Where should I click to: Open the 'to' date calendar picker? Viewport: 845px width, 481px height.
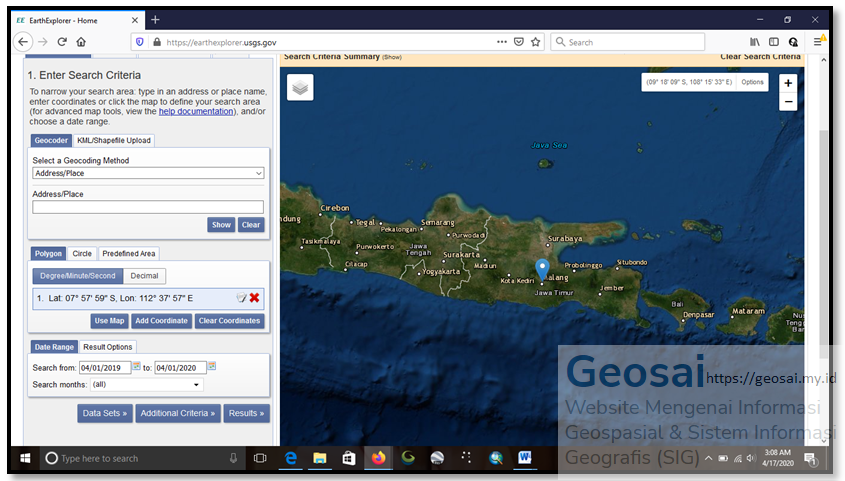(x=212, y=366)
